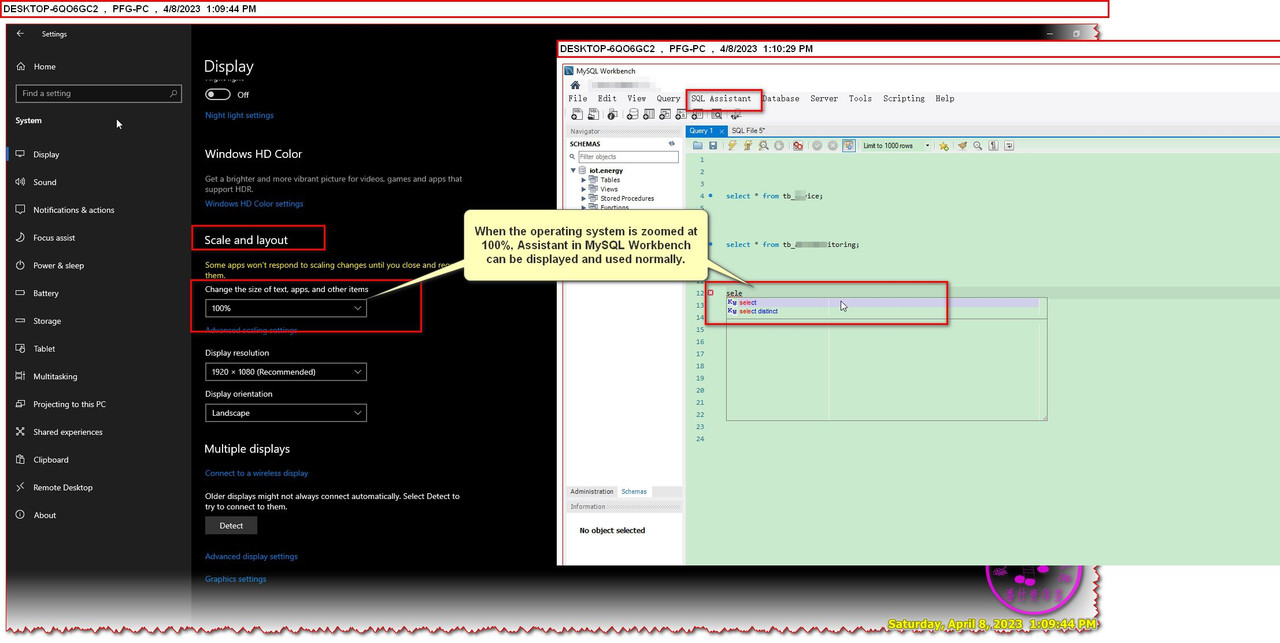Open the Scripting menu
This screenshot has height=643, width=1280.
[904, 99]
